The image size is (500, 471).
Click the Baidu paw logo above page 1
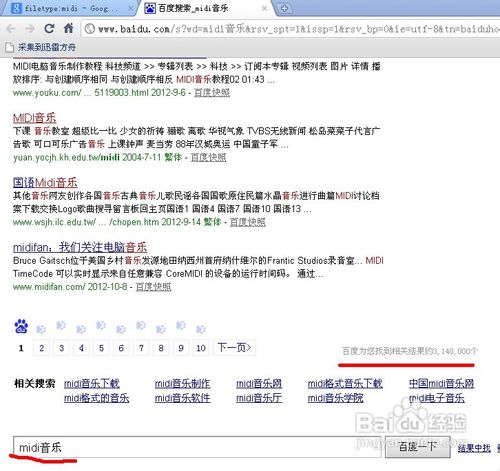21,326
